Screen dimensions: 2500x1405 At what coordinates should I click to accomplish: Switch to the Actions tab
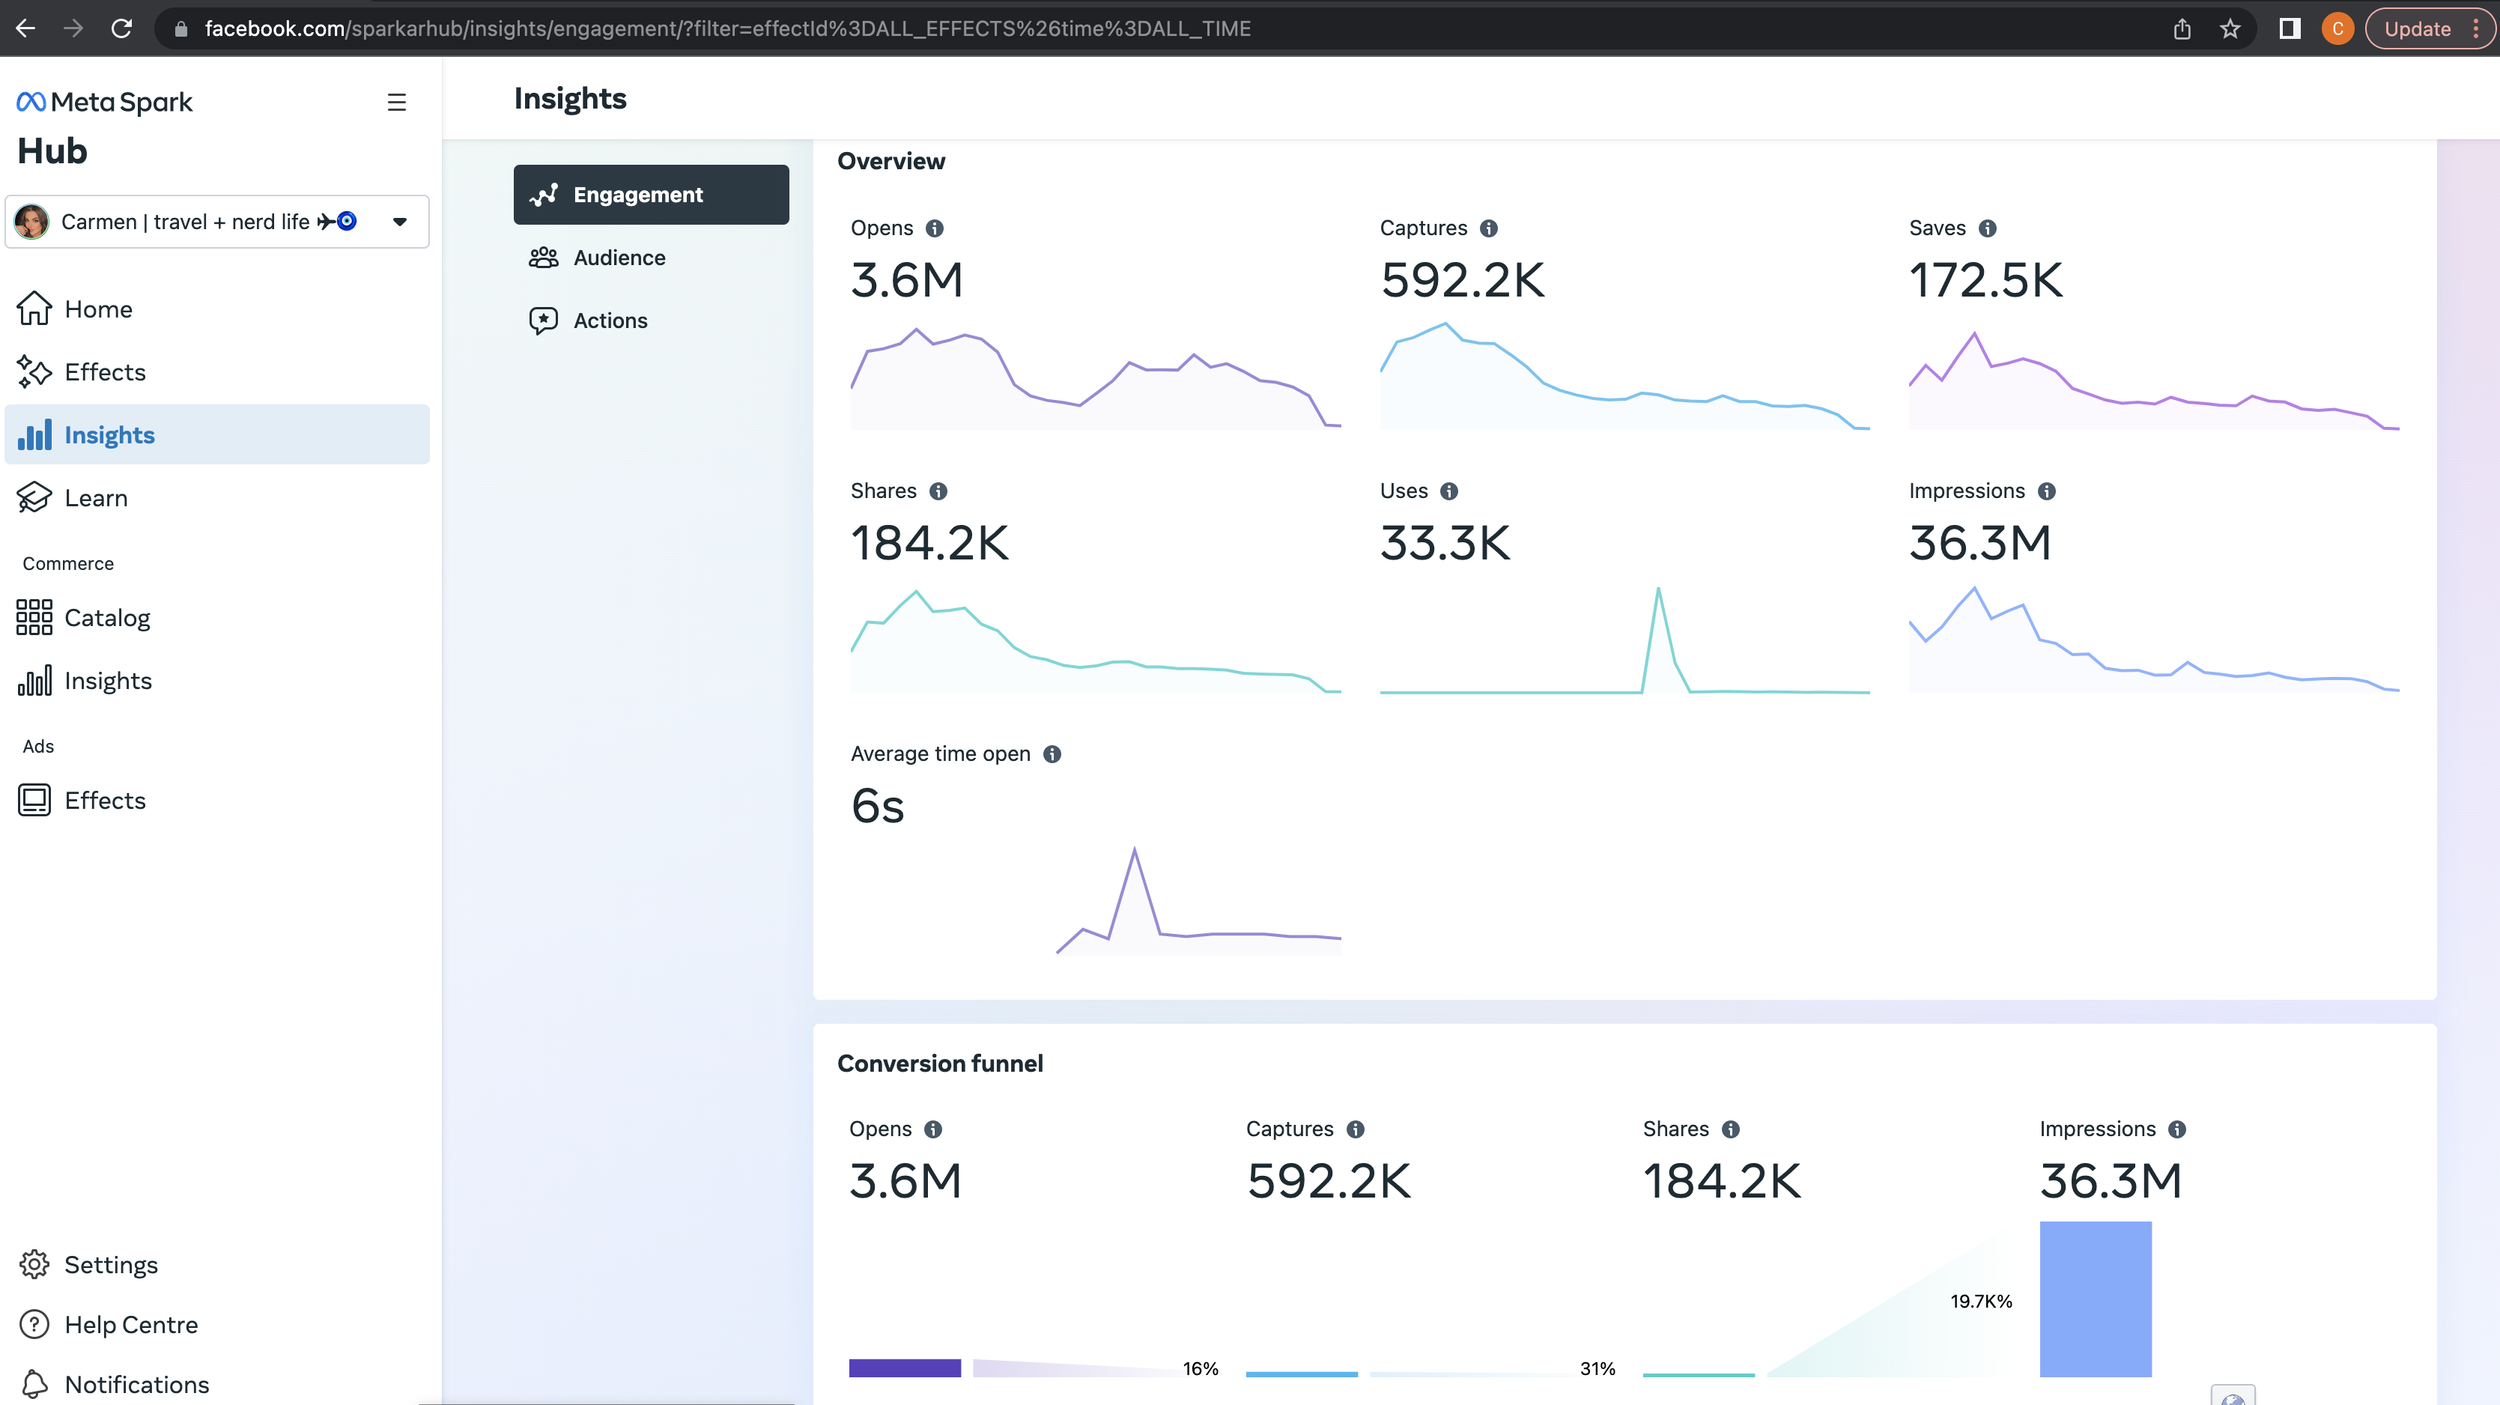(x=609, y=321)
